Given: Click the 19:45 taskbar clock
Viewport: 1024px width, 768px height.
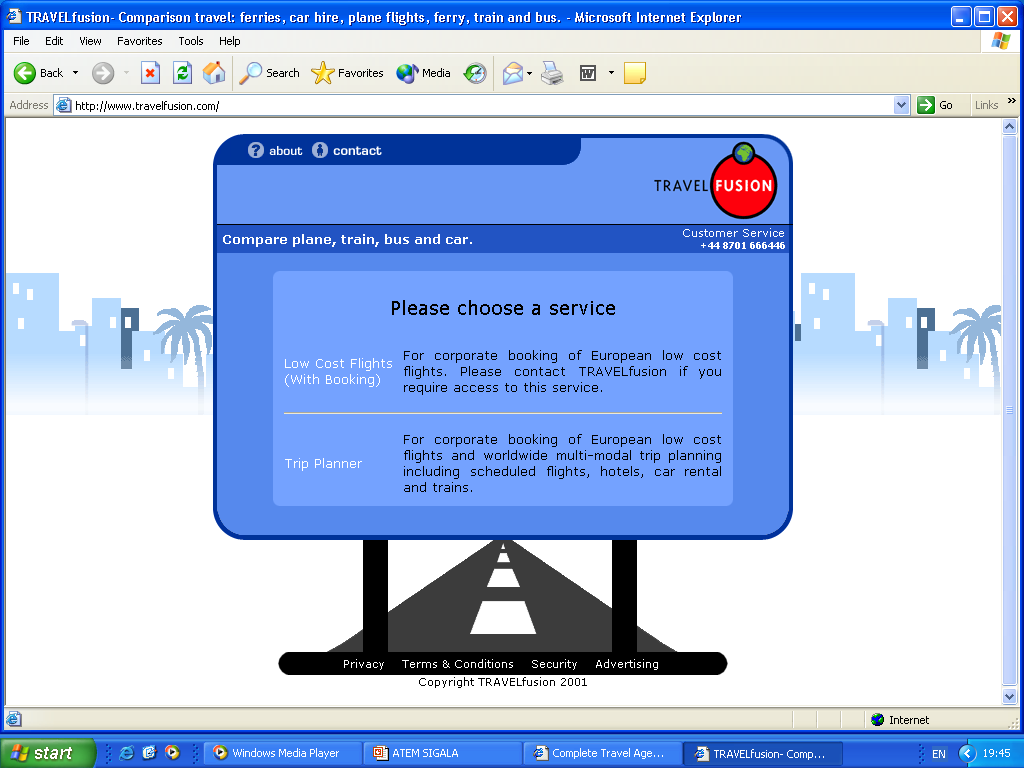Looking at the screenshot, I should (x=997, y=754).
